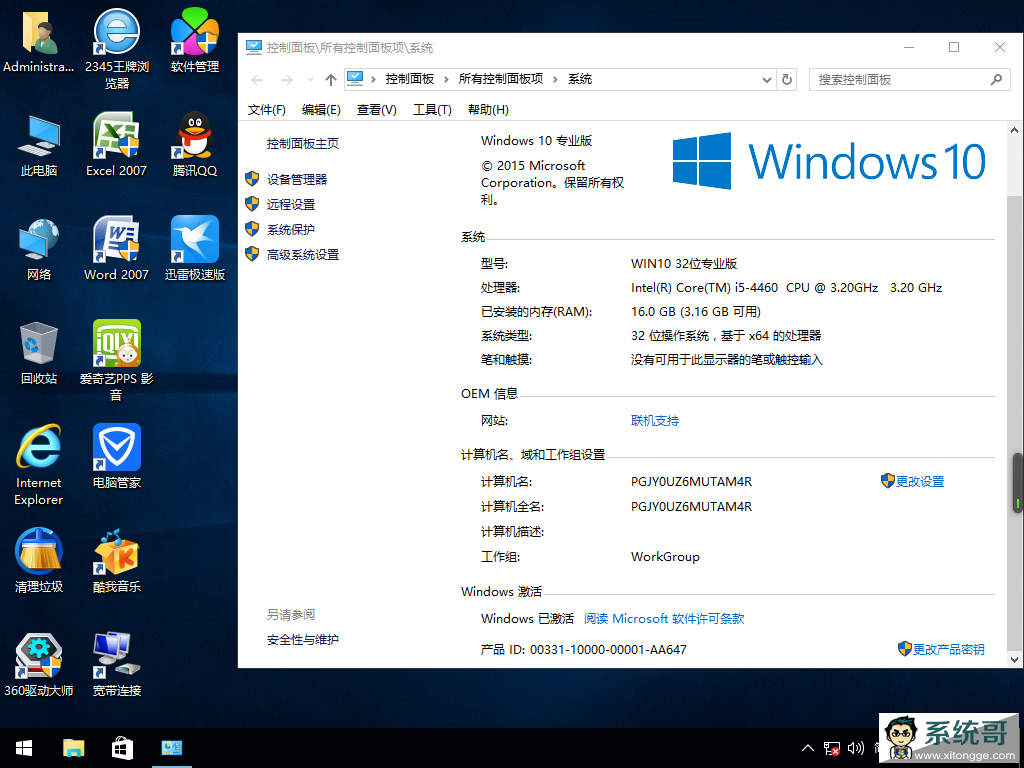Image resolution: width=1024 pixels, height=768 pixels.
Task: Open File Explorer from the taskbar
Action: [73, 748]
